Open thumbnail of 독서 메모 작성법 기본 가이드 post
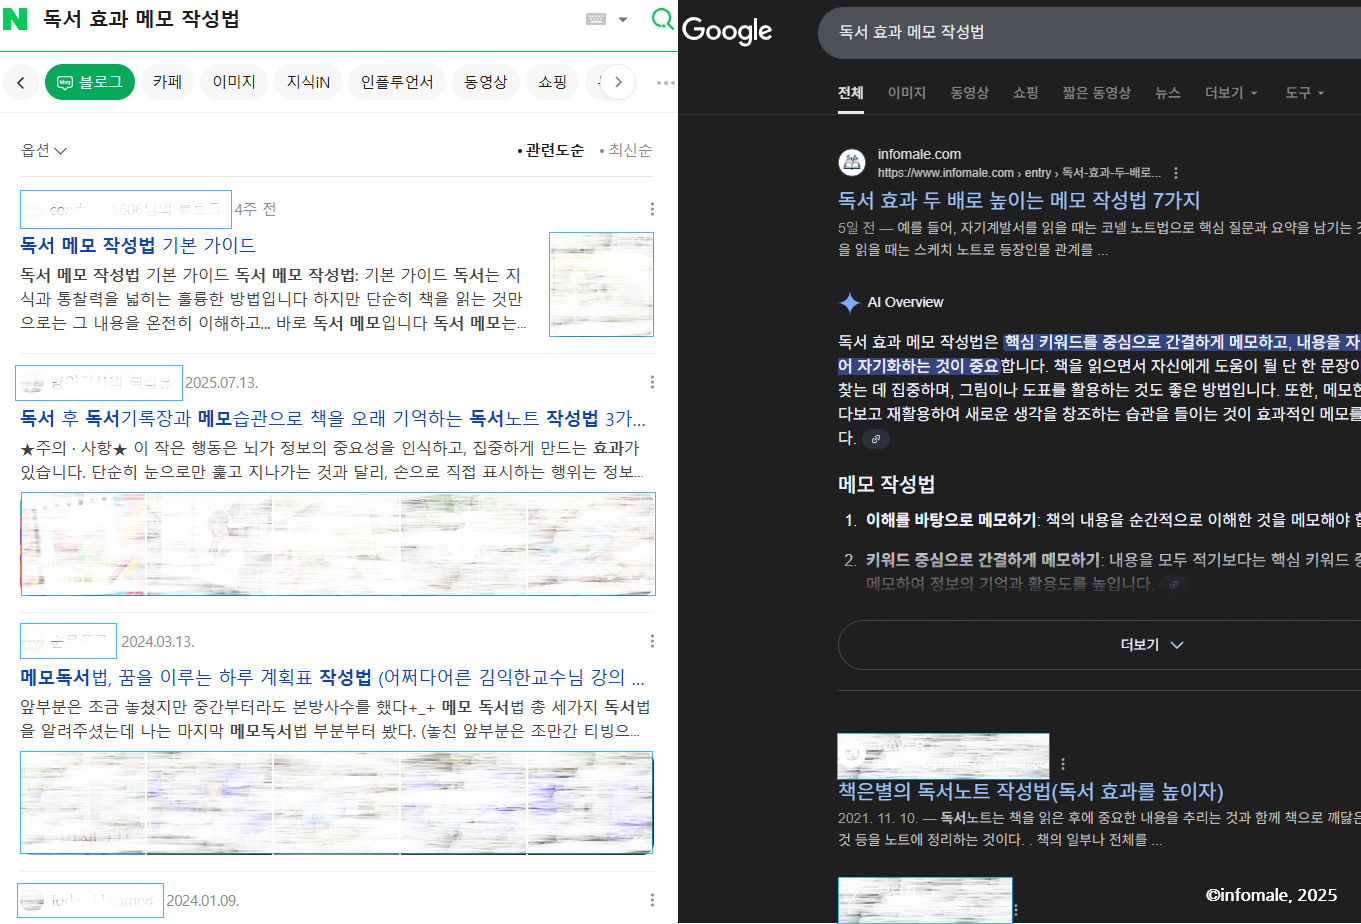 click(x=601, y=284)
